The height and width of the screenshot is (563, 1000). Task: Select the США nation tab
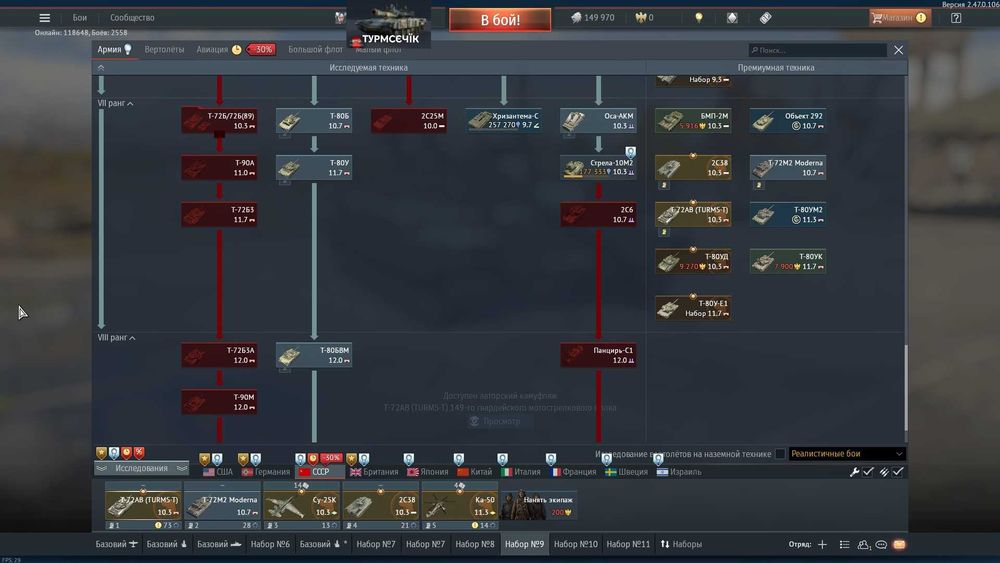pos(217,472)
